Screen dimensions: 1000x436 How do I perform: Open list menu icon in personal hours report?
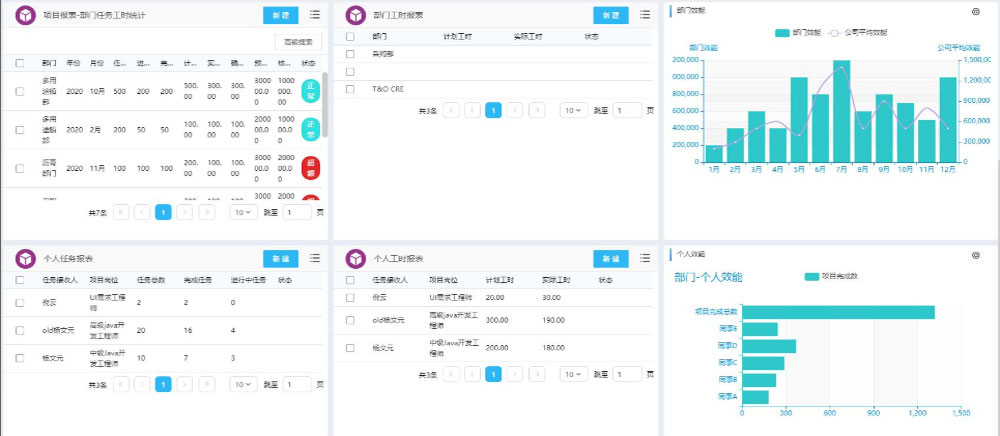pyautogui.click(x=645, y=258)
